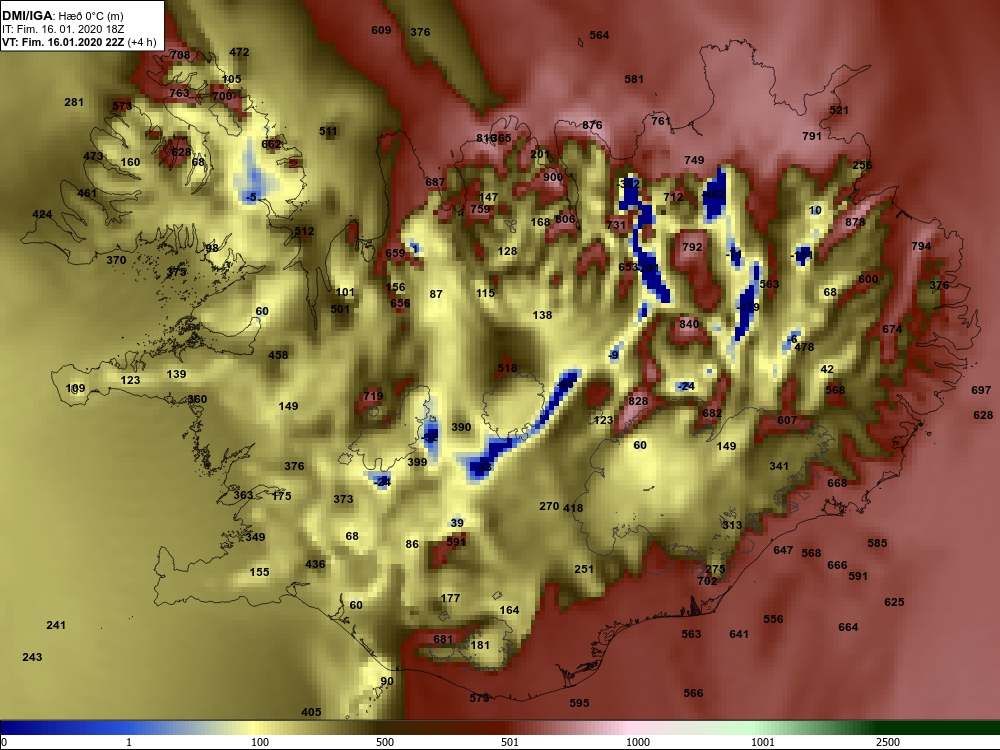Click the map value "160"

(x=130, y=162)
